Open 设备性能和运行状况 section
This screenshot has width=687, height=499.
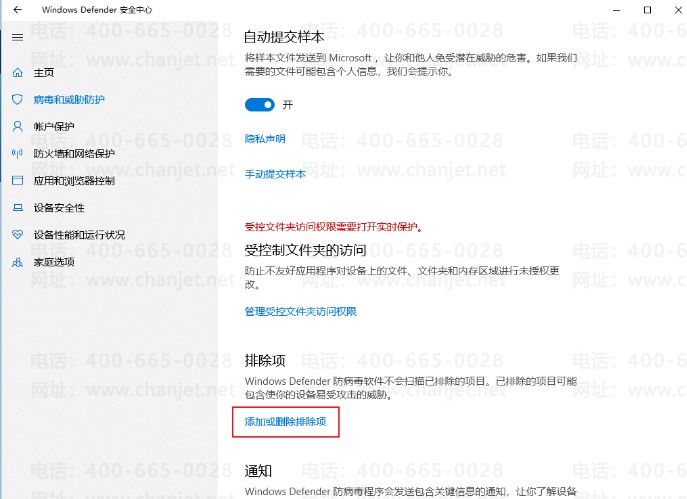pyautogui.click(x=79, y=235)
